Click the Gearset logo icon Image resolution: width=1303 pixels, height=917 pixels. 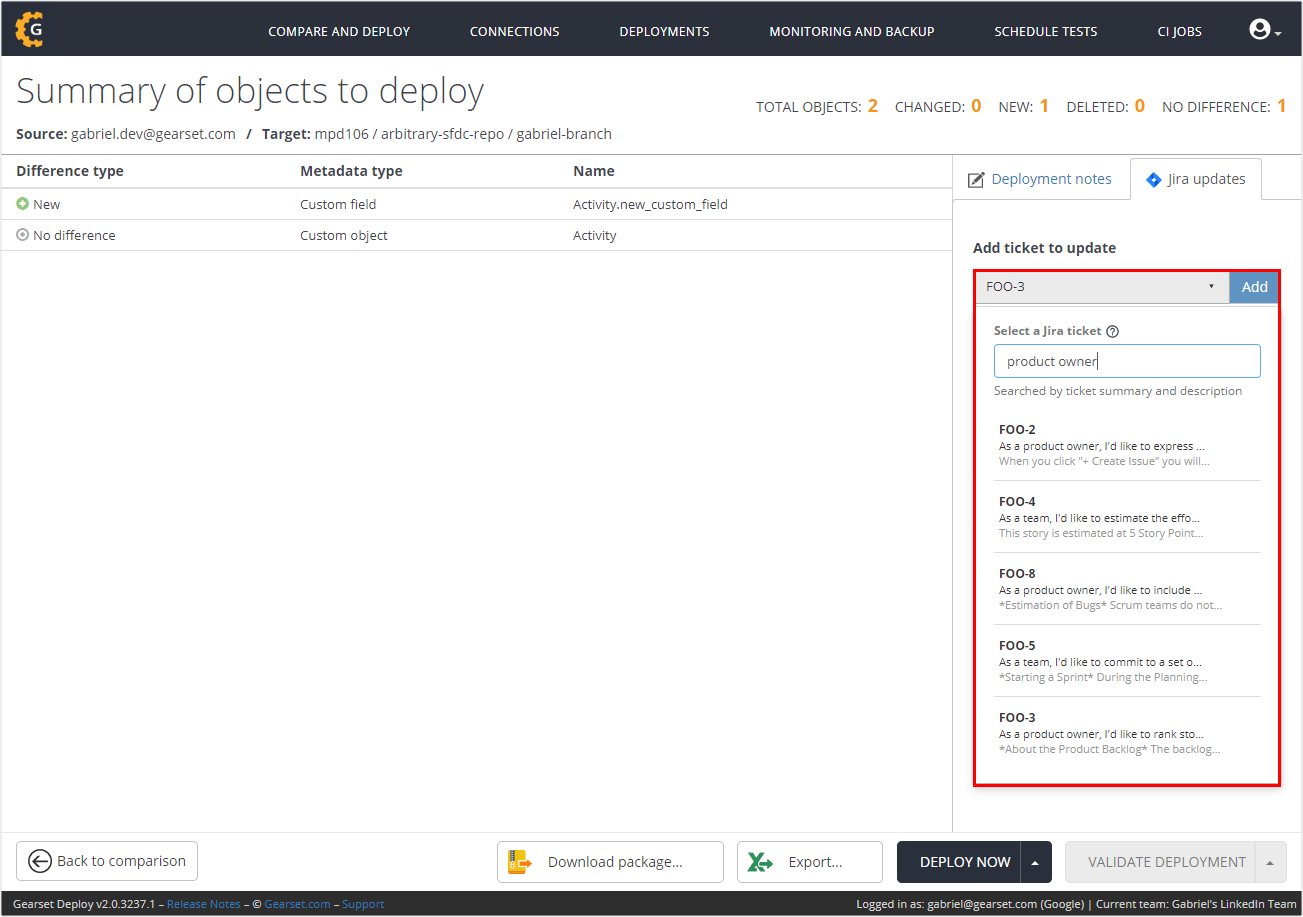tap(30, 30)
